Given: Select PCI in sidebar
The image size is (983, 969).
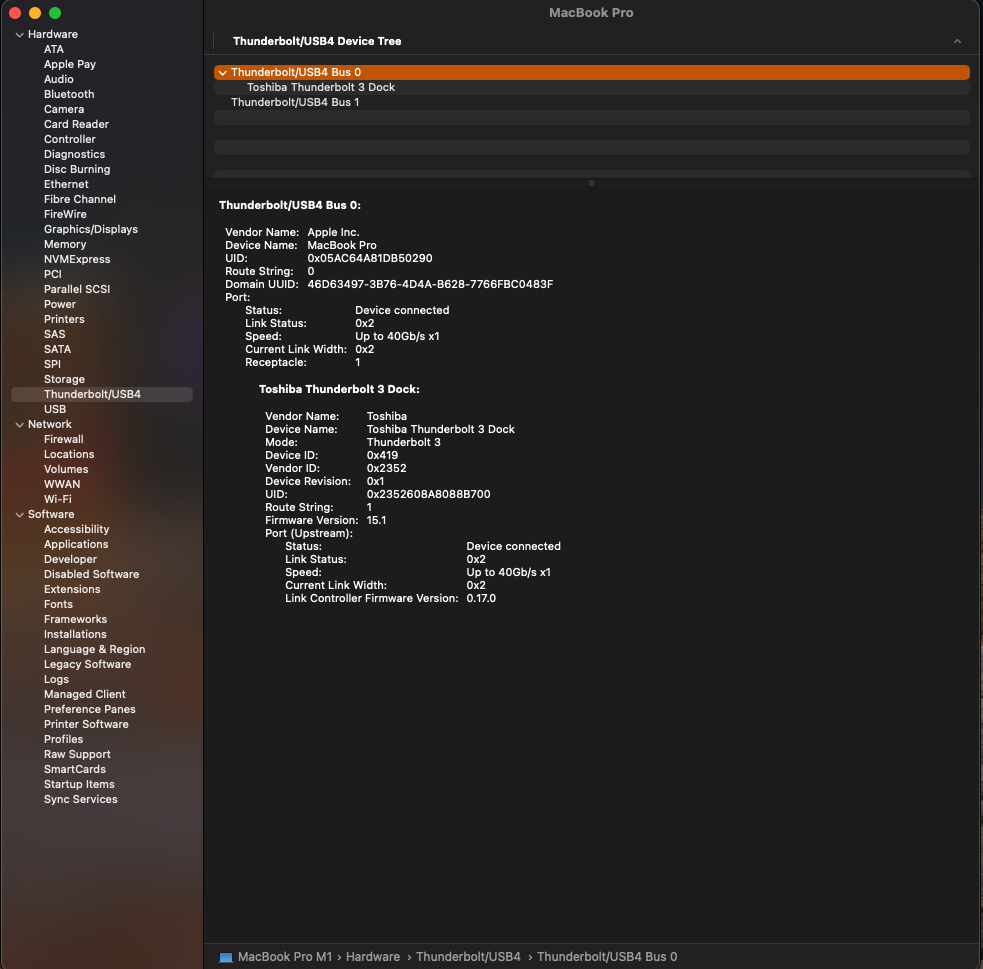Looking at the screenshot, I should point(53,275).
